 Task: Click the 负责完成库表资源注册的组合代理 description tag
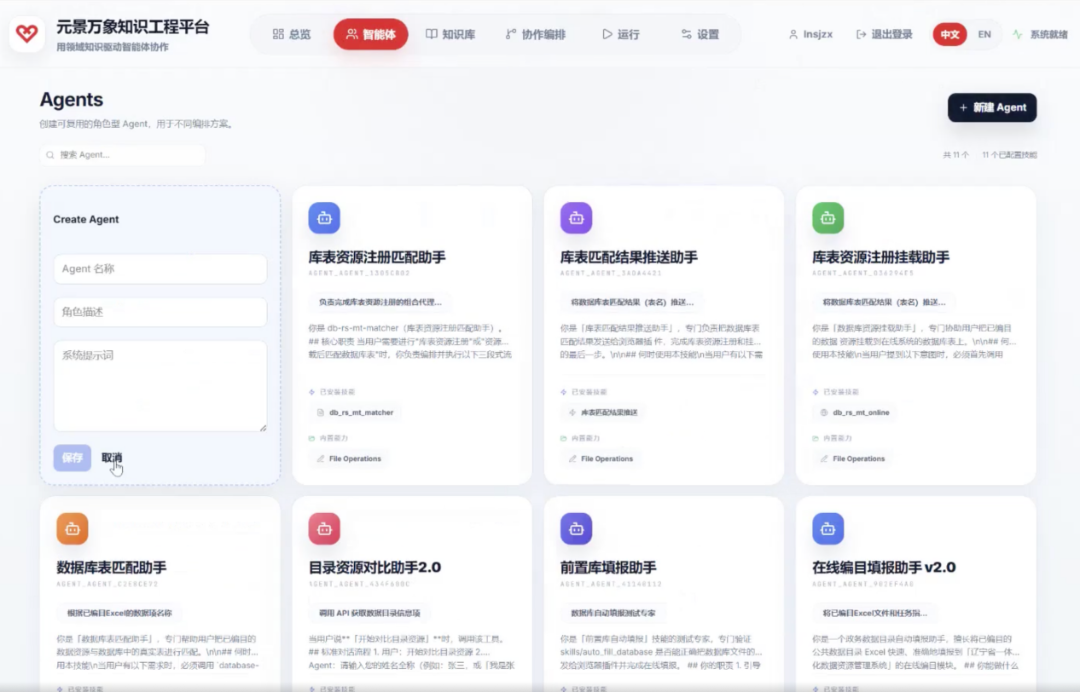[380, 302]
